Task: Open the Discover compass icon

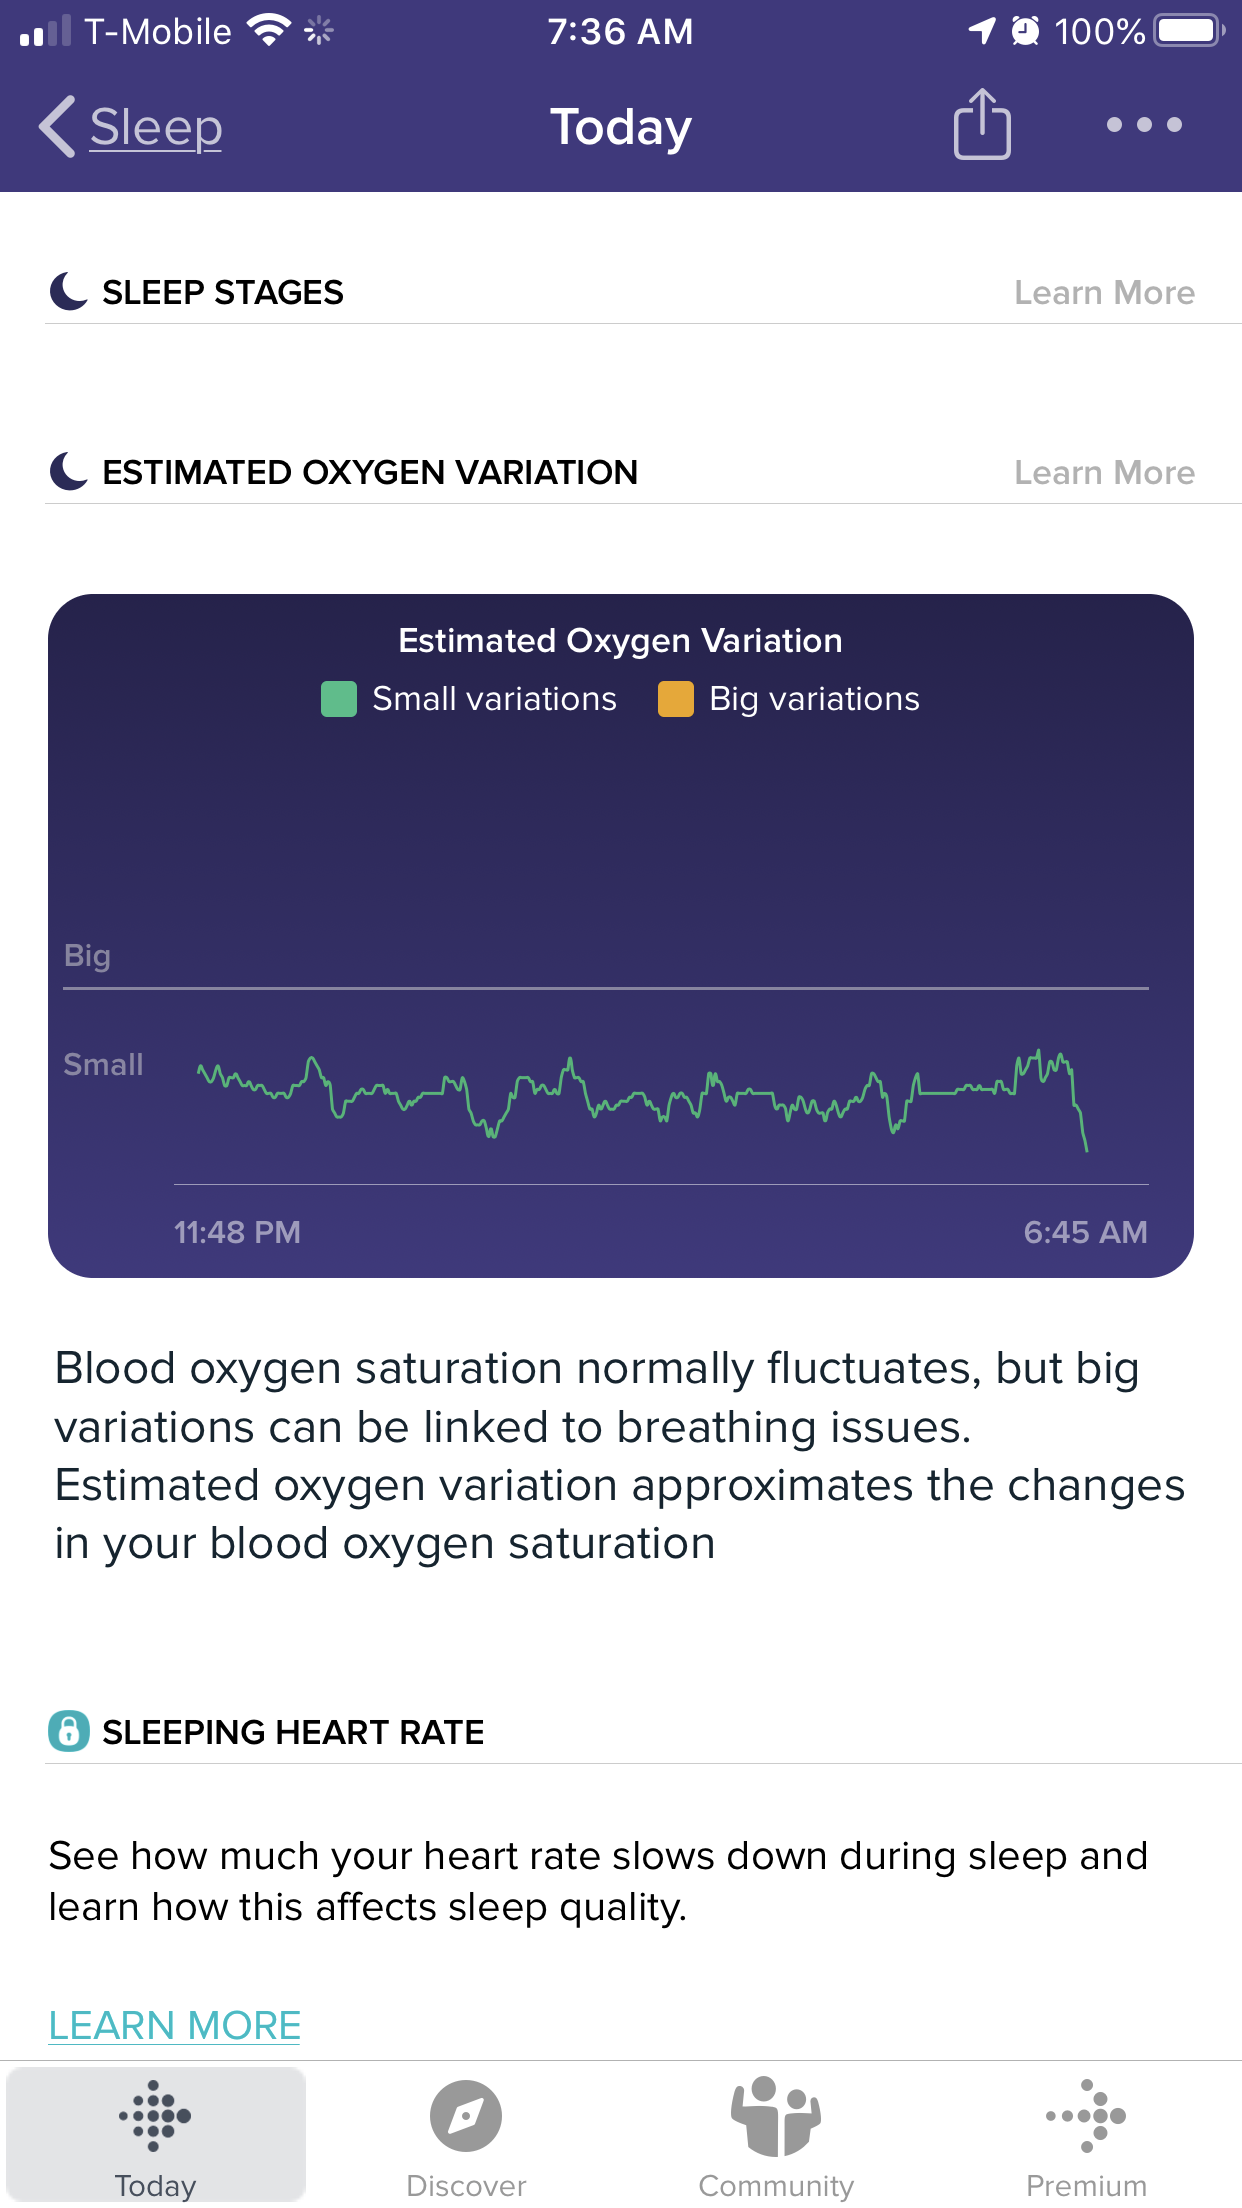Action: [466, 2116]
